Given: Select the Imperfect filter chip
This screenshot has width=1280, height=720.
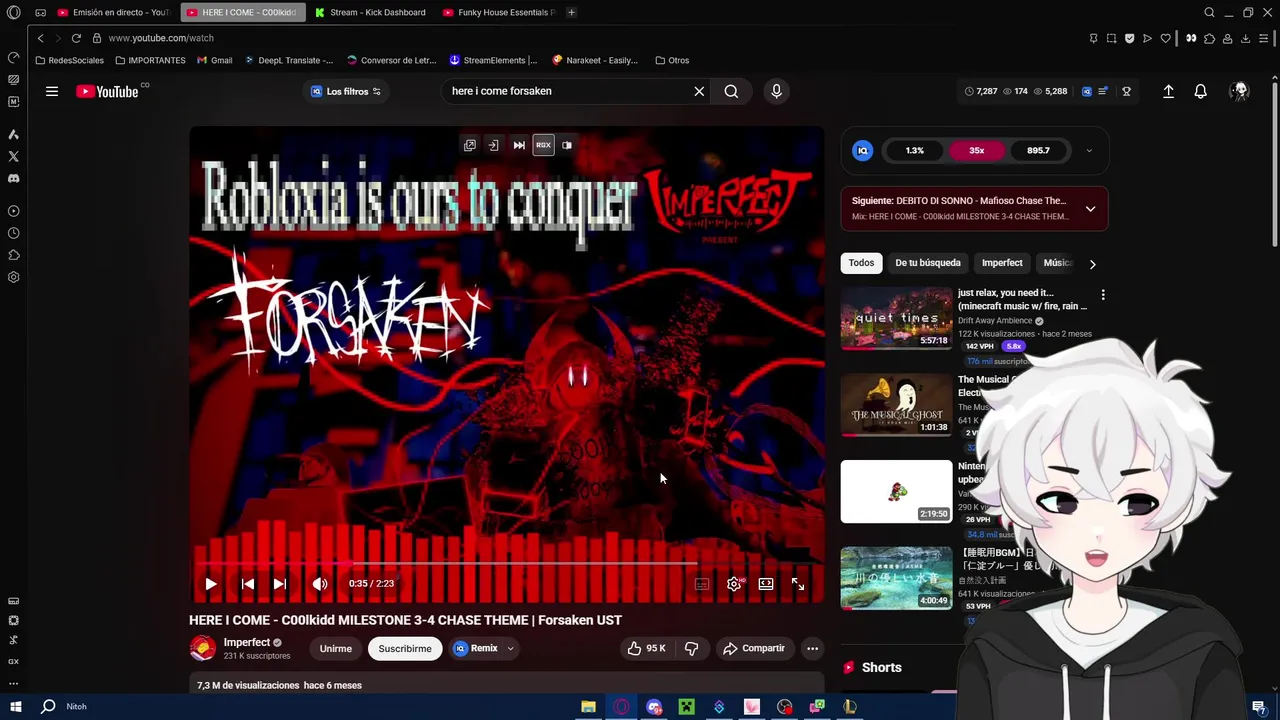Looking at the screenshot, I should tap(1002, 263).
